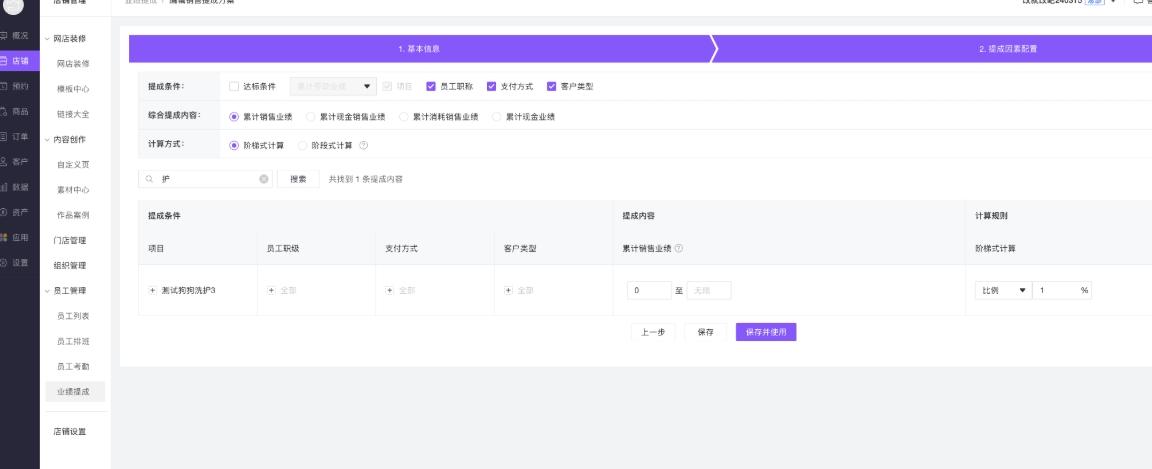Viewport: 1152px width, 469px height.
Task: Open 门店管理 menu item
Action: point(70,240)
